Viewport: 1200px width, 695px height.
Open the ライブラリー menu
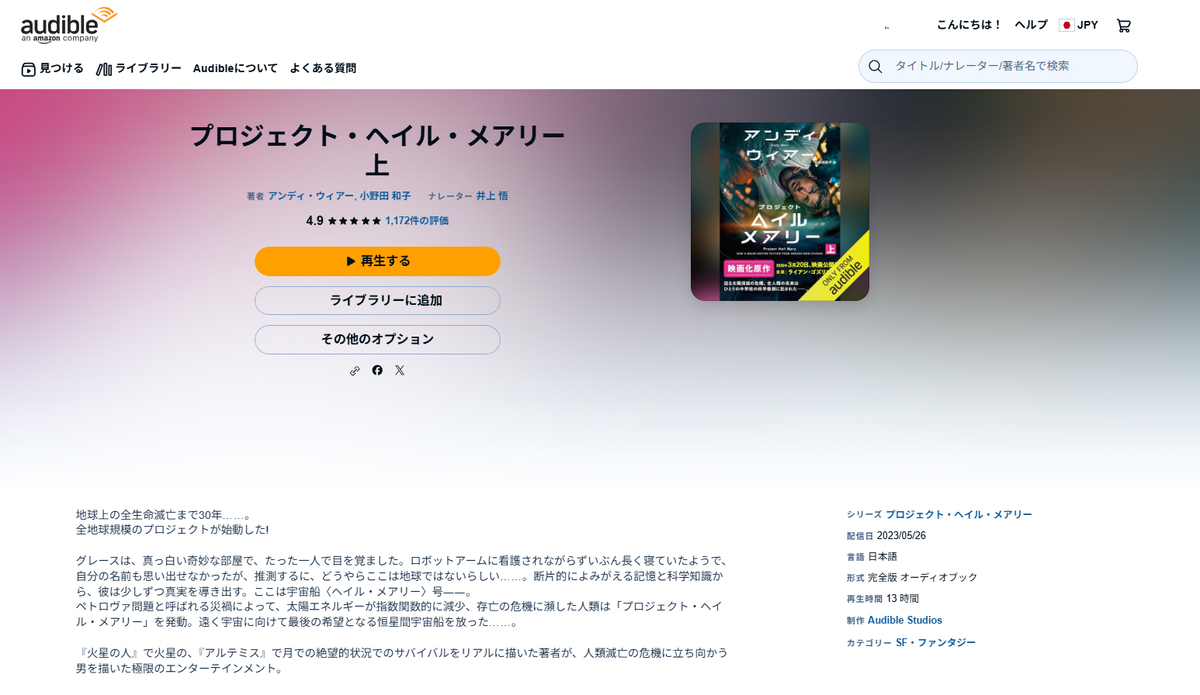[139, 68]
